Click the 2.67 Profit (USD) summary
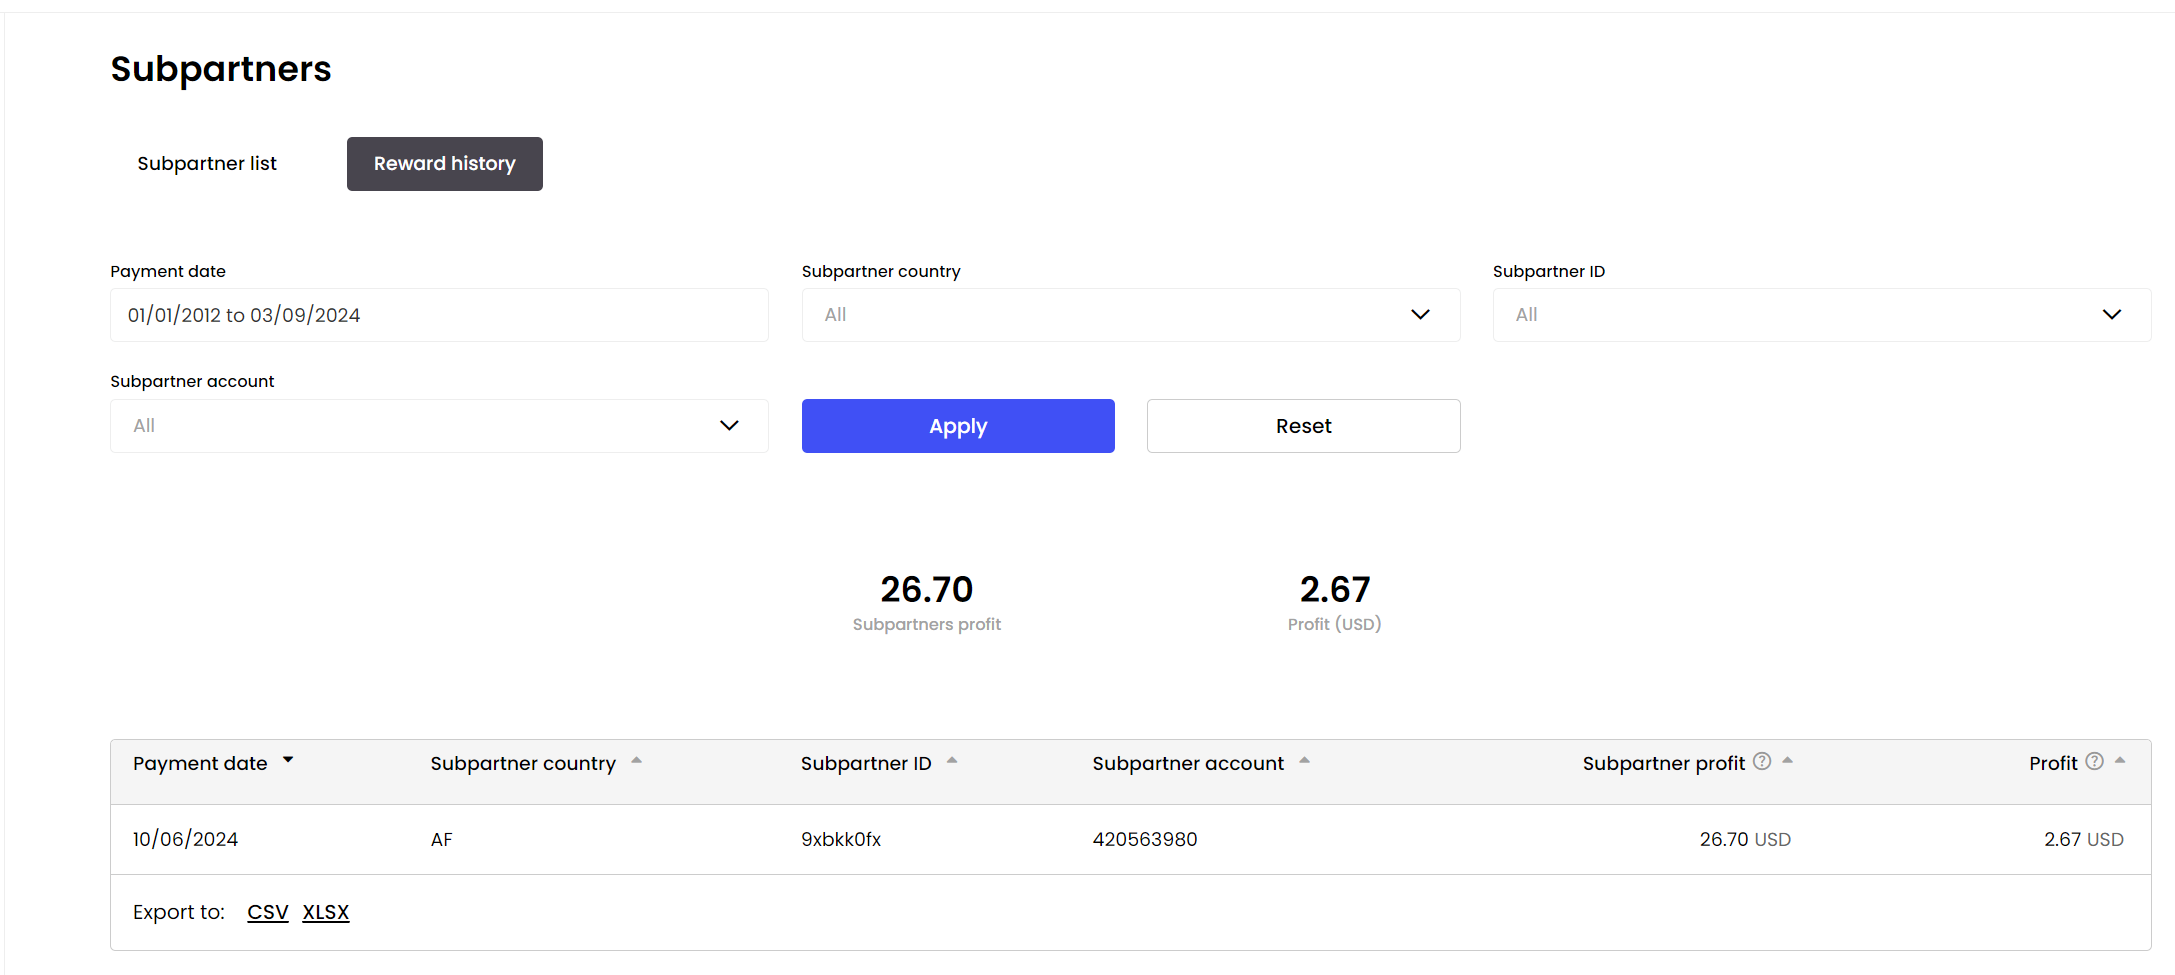Viewport: 2175px width, 975px height. pos(1335,603)
